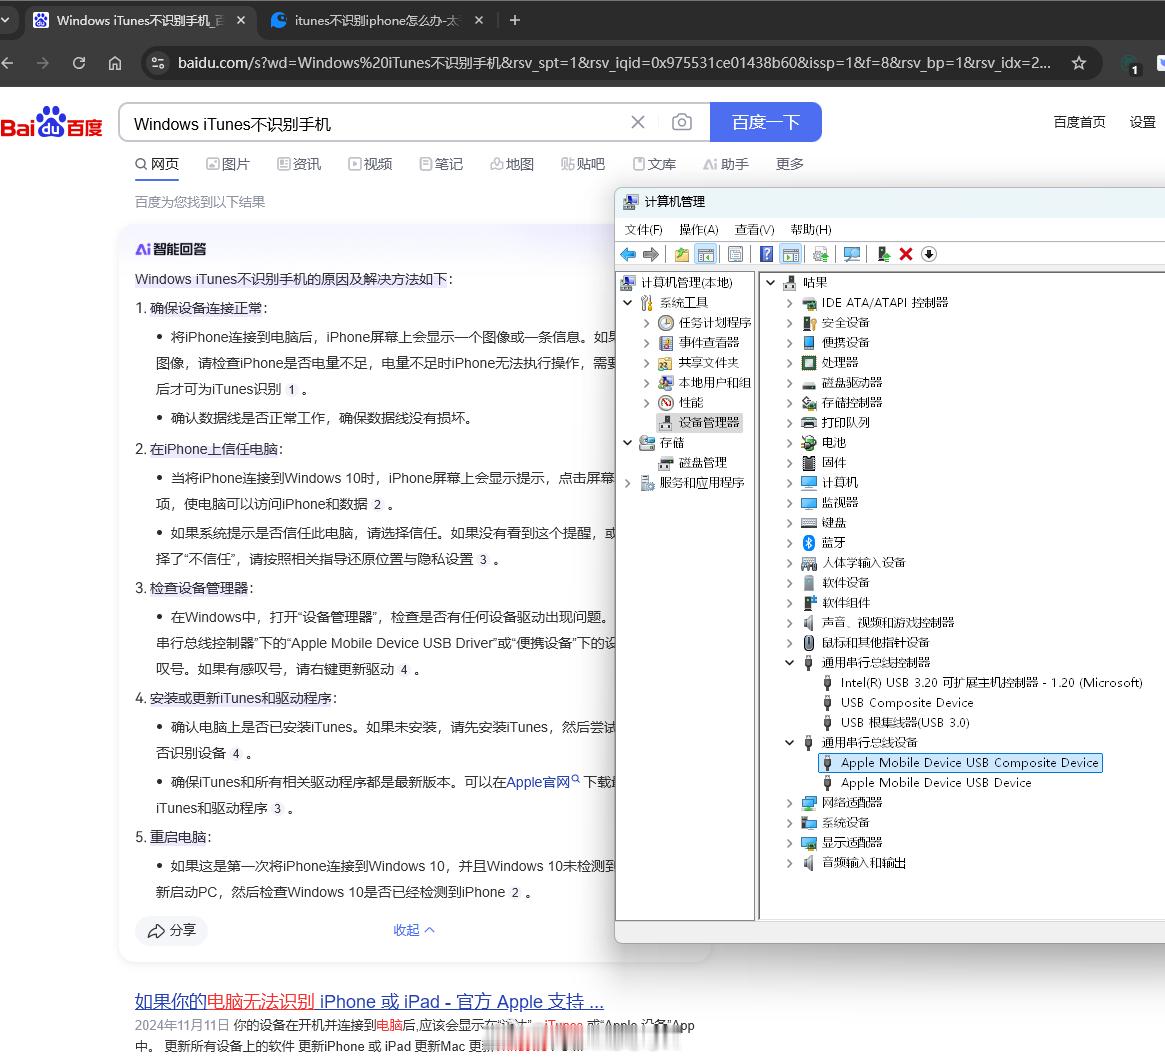This screenshot has width=1165, height=1062.
Task: Click the browser address bar URL
Action: tap(614, 63)
